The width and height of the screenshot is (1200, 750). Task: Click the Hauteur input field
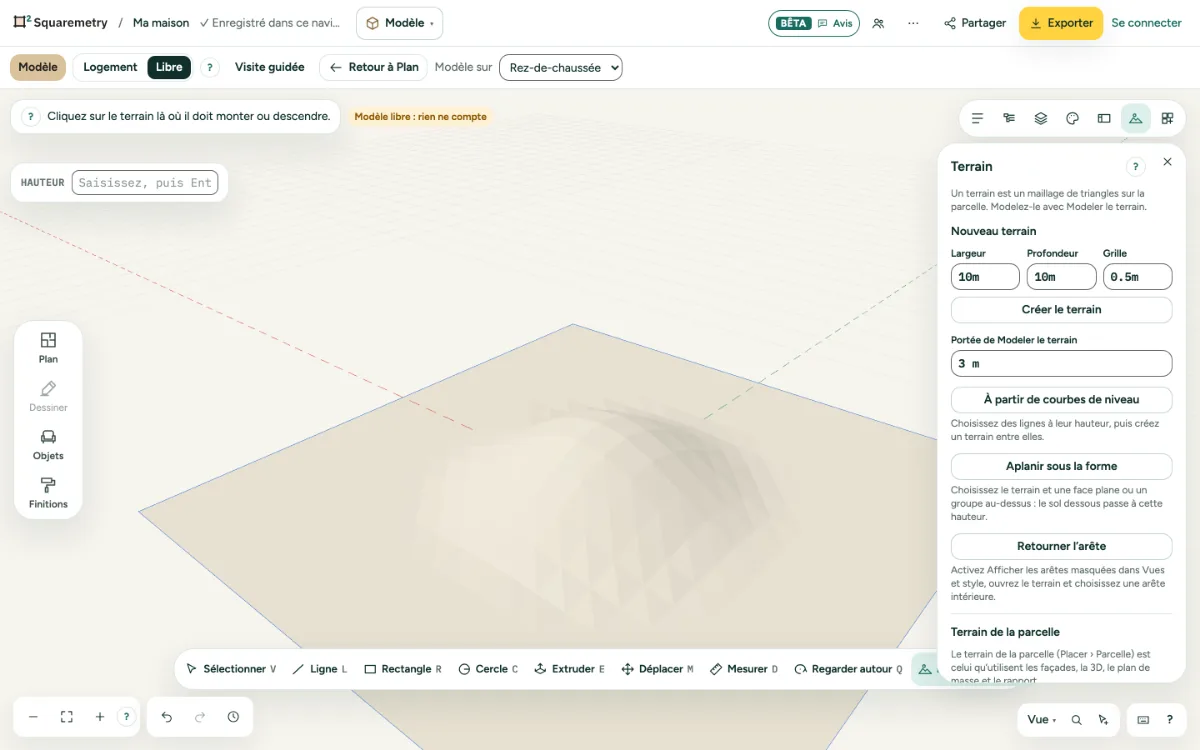(x=145, y=183)
